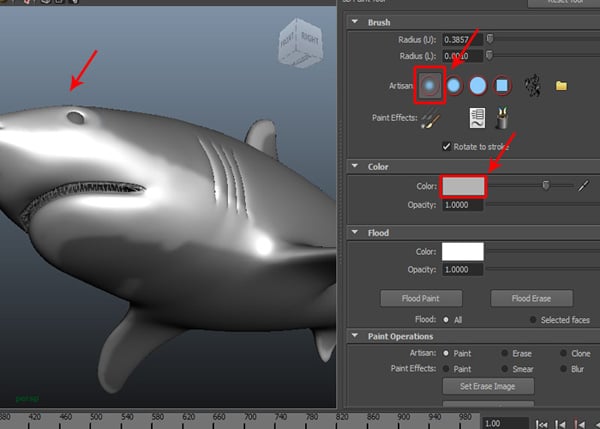Open the Paint Effects template brush settings
The width and height of the screenshot is (600, 429).
(x=477, y=118)
